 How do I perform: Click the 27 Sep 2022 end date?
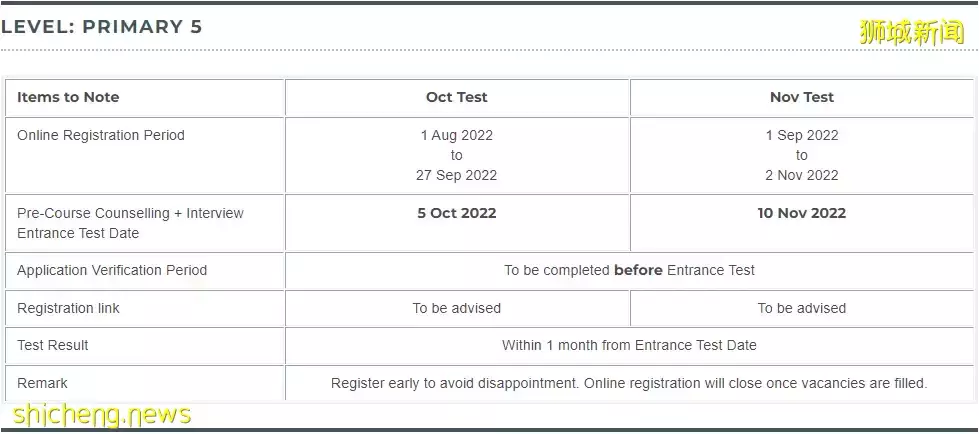point(456,175)
